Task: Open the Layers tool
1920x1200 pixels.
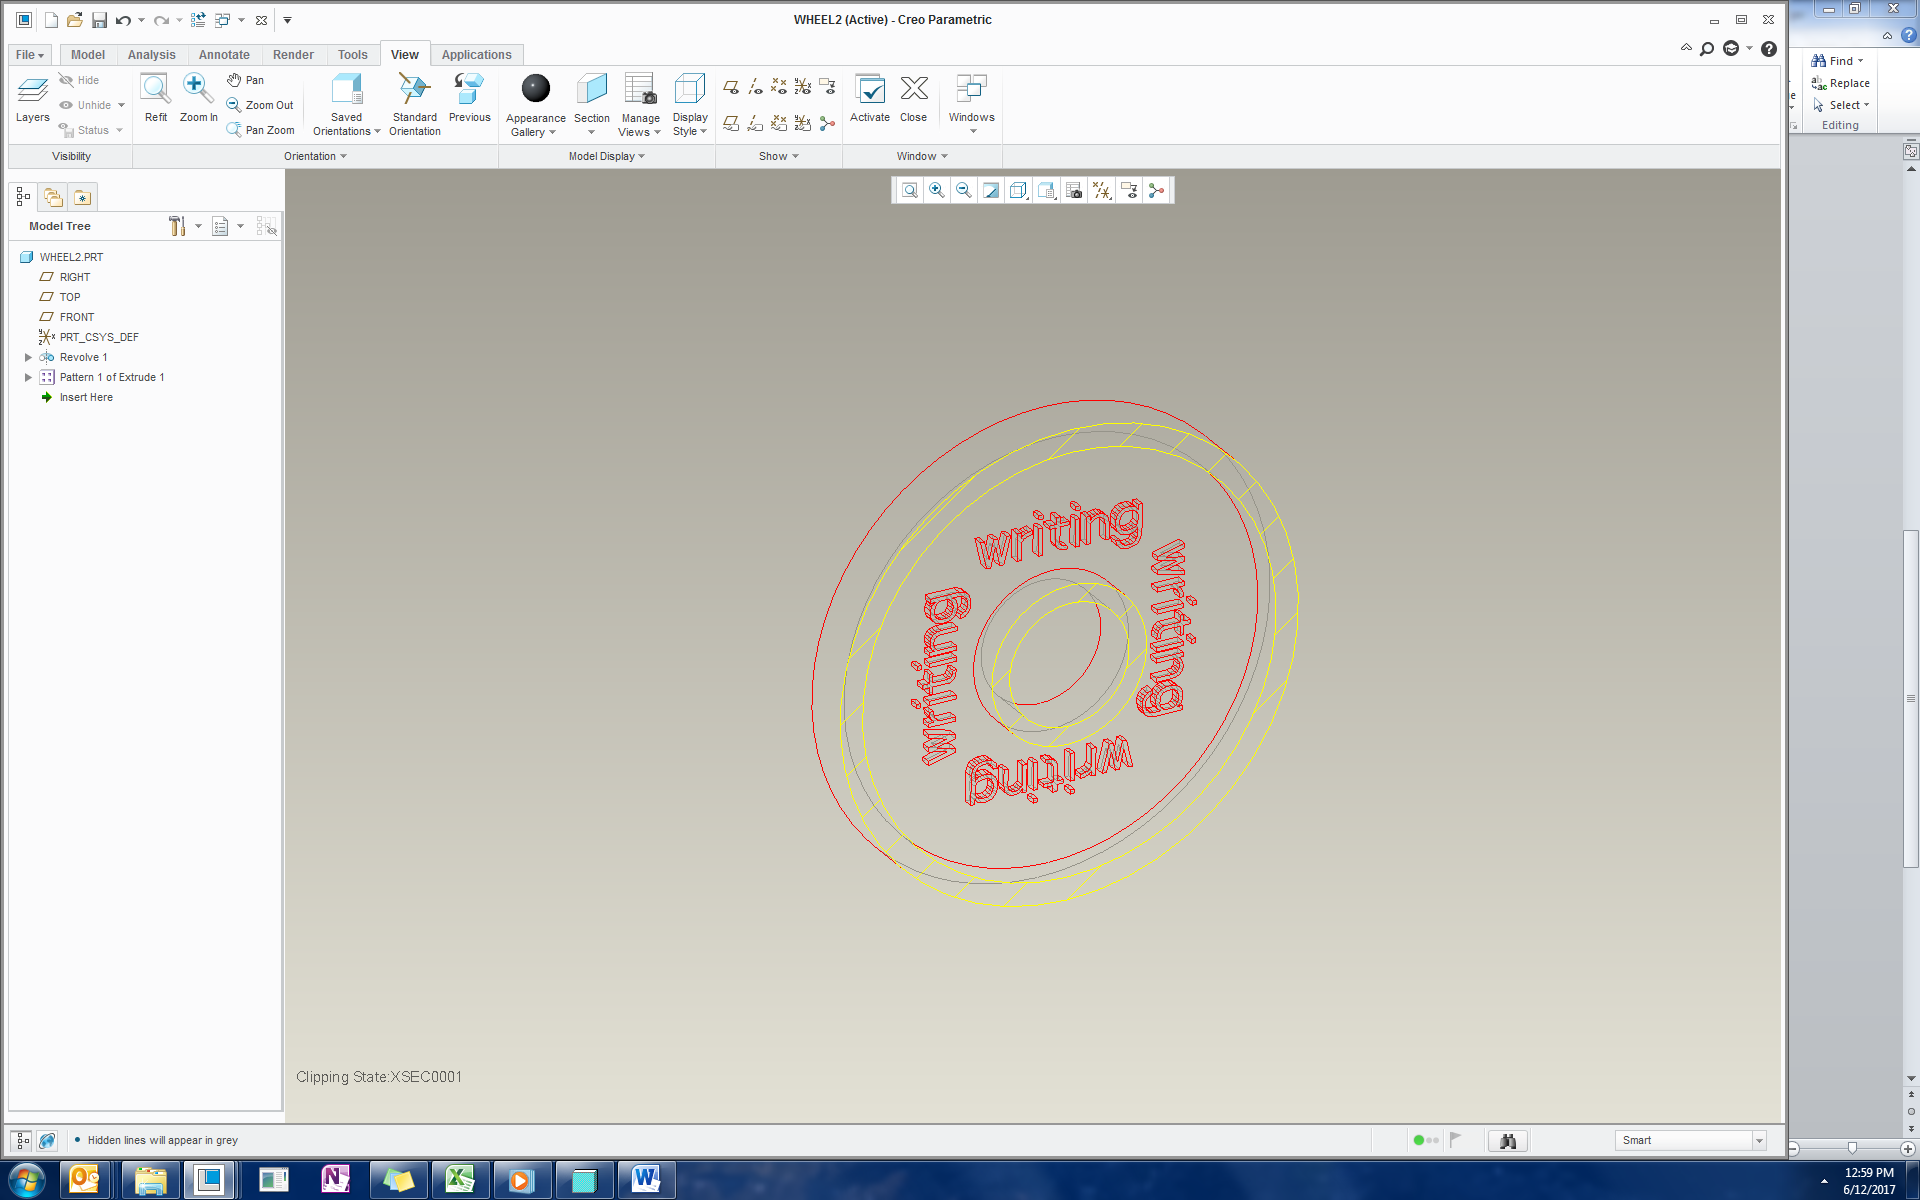Action: pyautogui.click(x=32, y=98)
